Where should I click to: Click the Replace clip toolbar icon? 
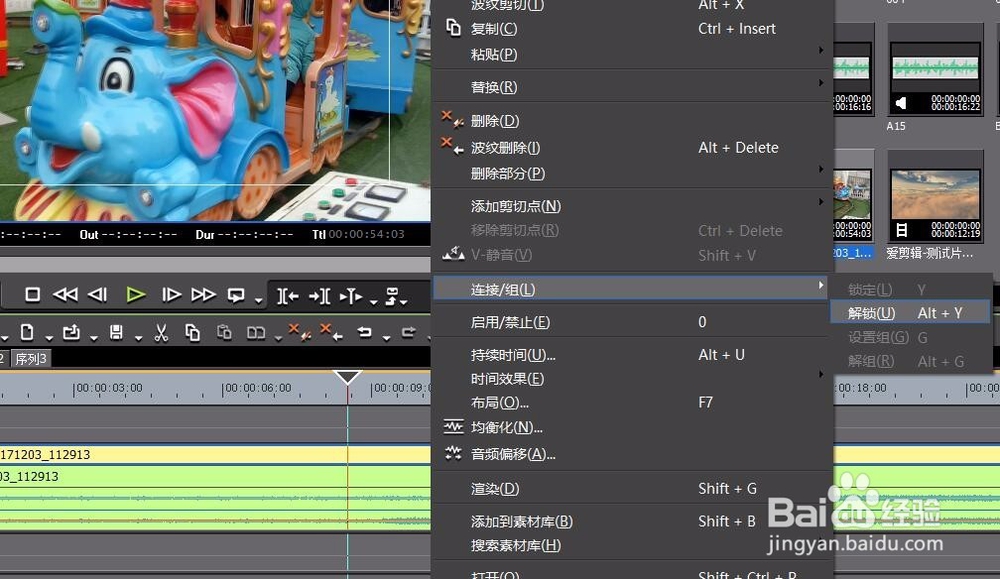(256, 333)
